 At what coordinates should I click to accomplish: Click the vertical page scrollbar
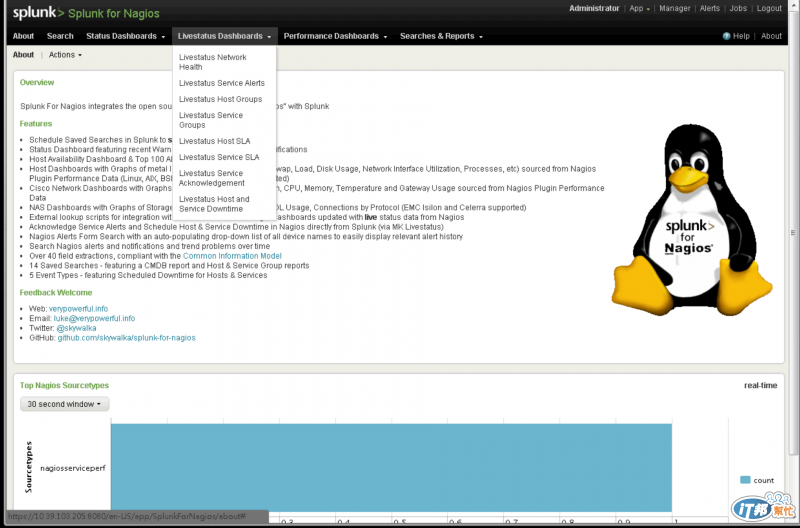coord(793,233)
